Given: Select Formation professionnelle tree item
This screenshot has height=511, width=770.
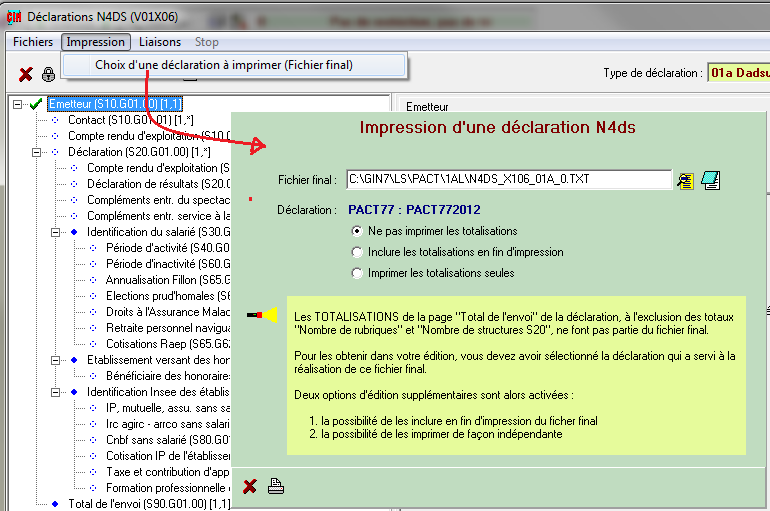Looking at the screenshot, I should coord(168,488).
